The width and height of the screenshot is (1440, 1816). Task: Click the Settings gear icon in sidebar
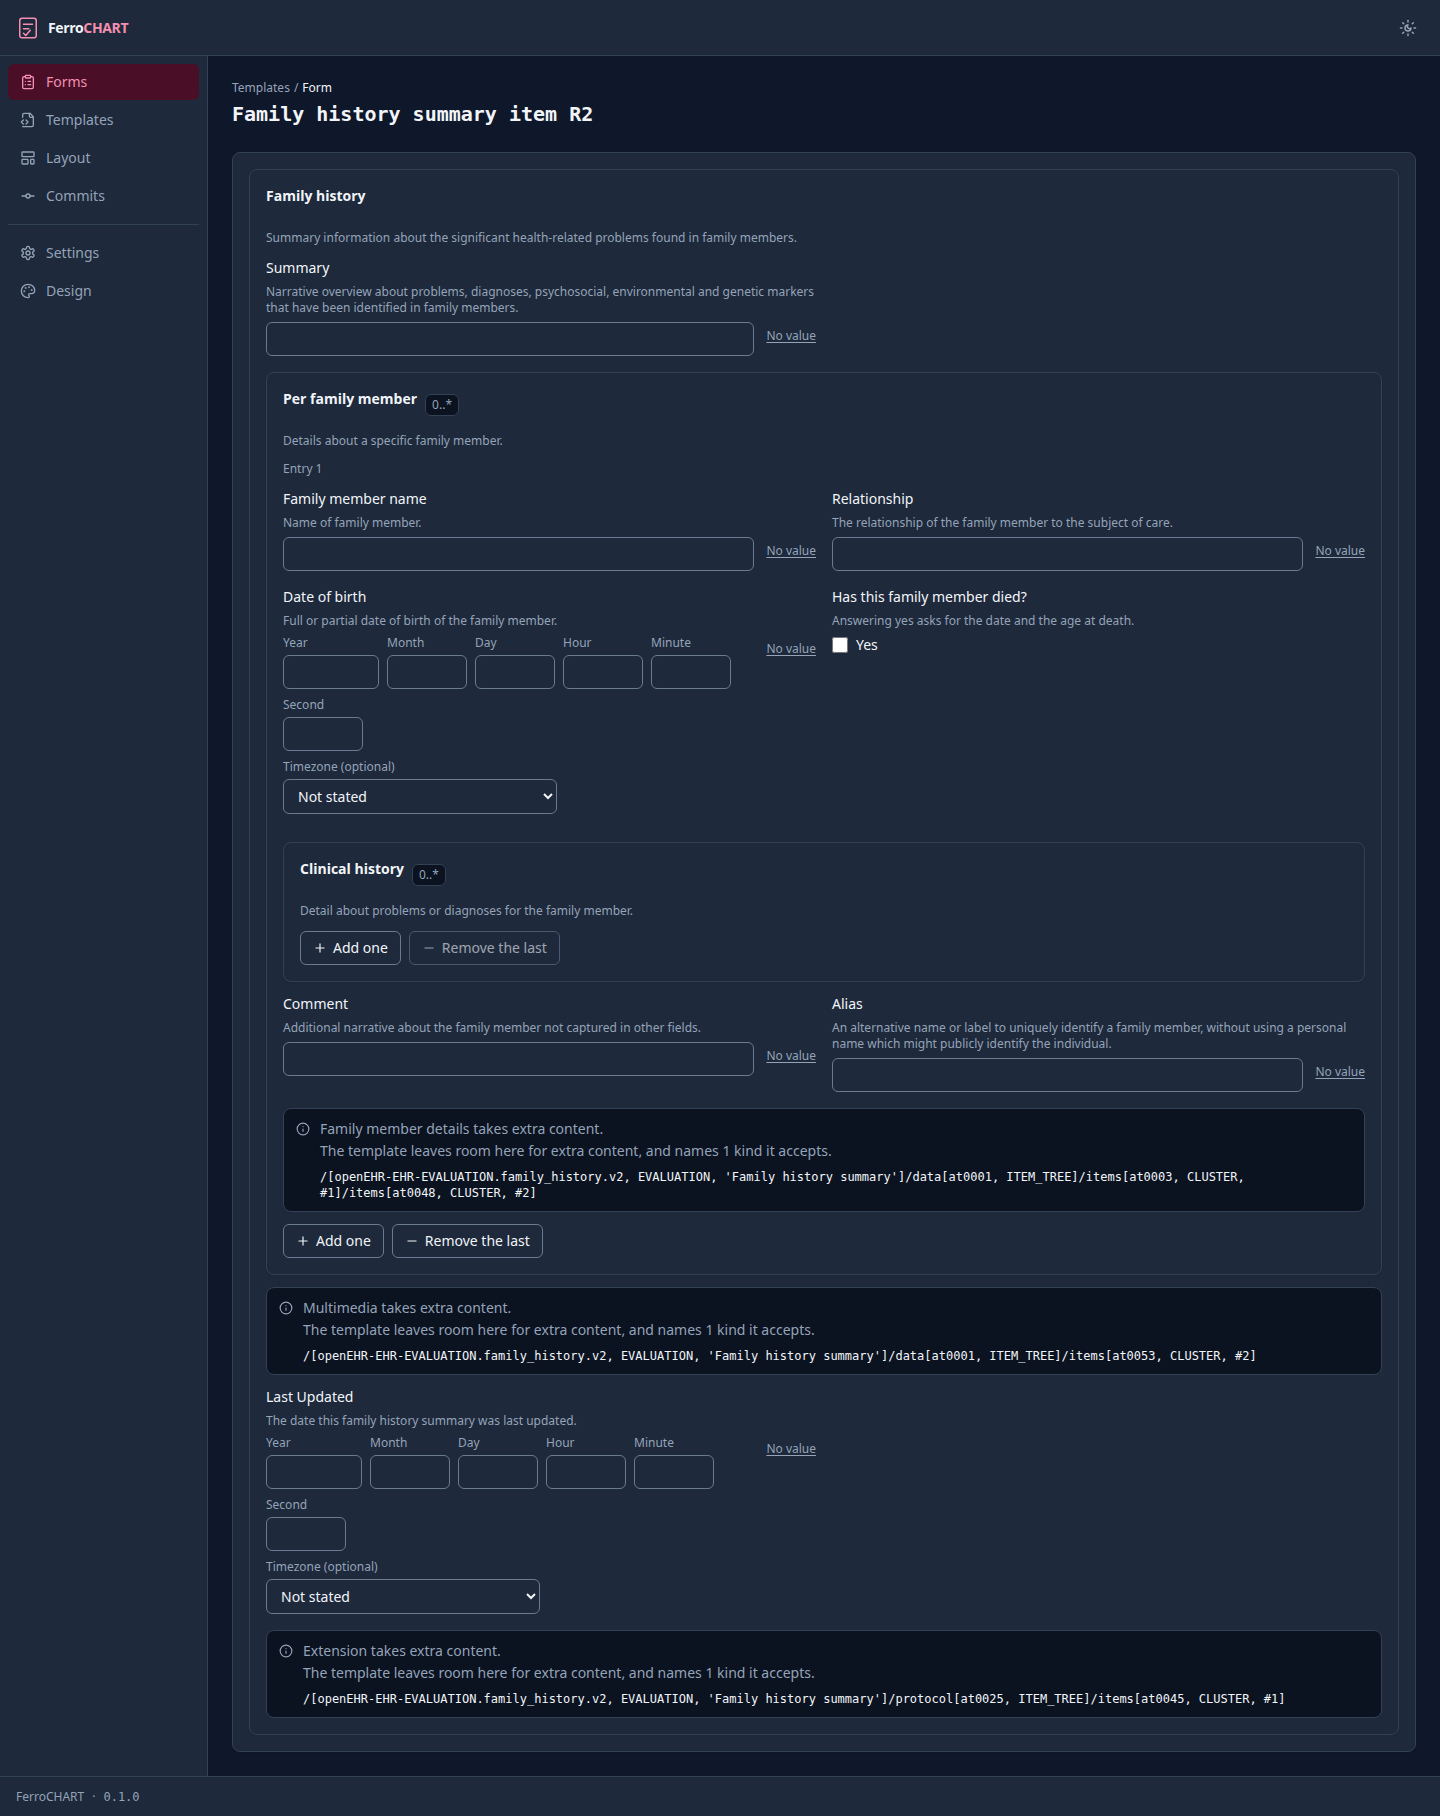pyautogui.click(x=28, y=253)
